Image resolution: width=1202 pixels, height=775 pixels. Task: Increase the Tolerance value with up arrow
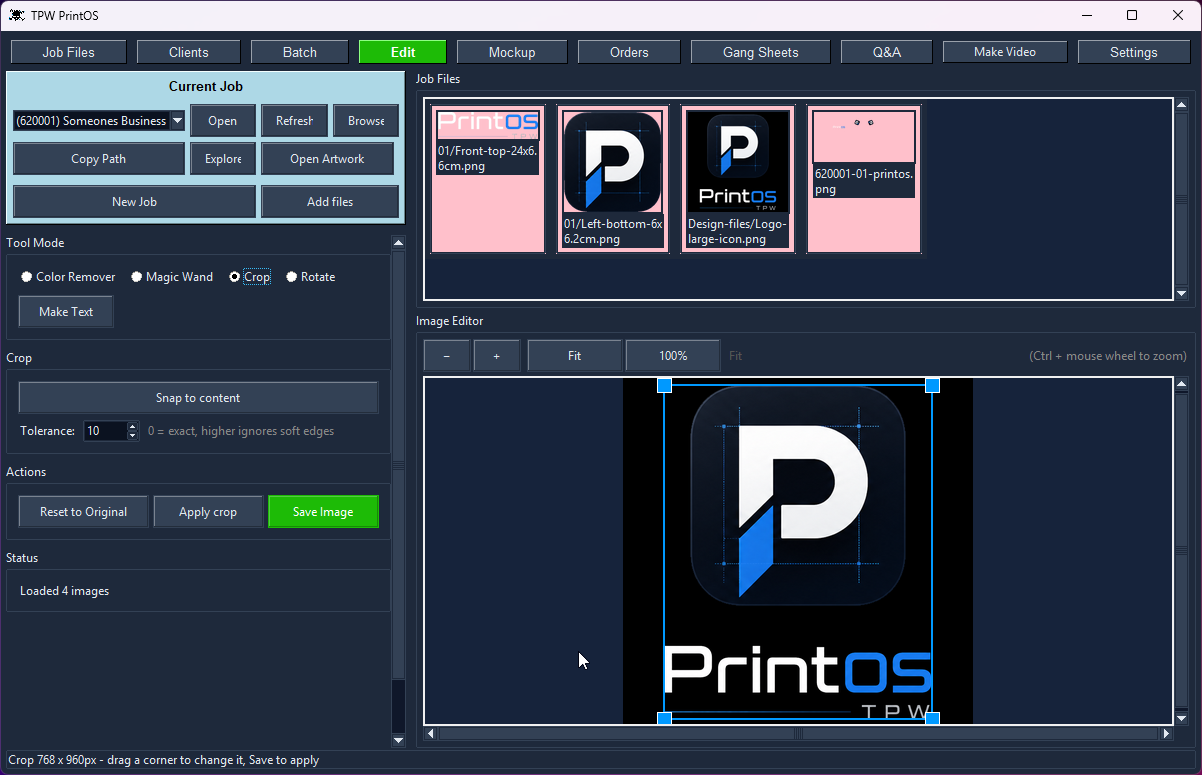point(132,427)
